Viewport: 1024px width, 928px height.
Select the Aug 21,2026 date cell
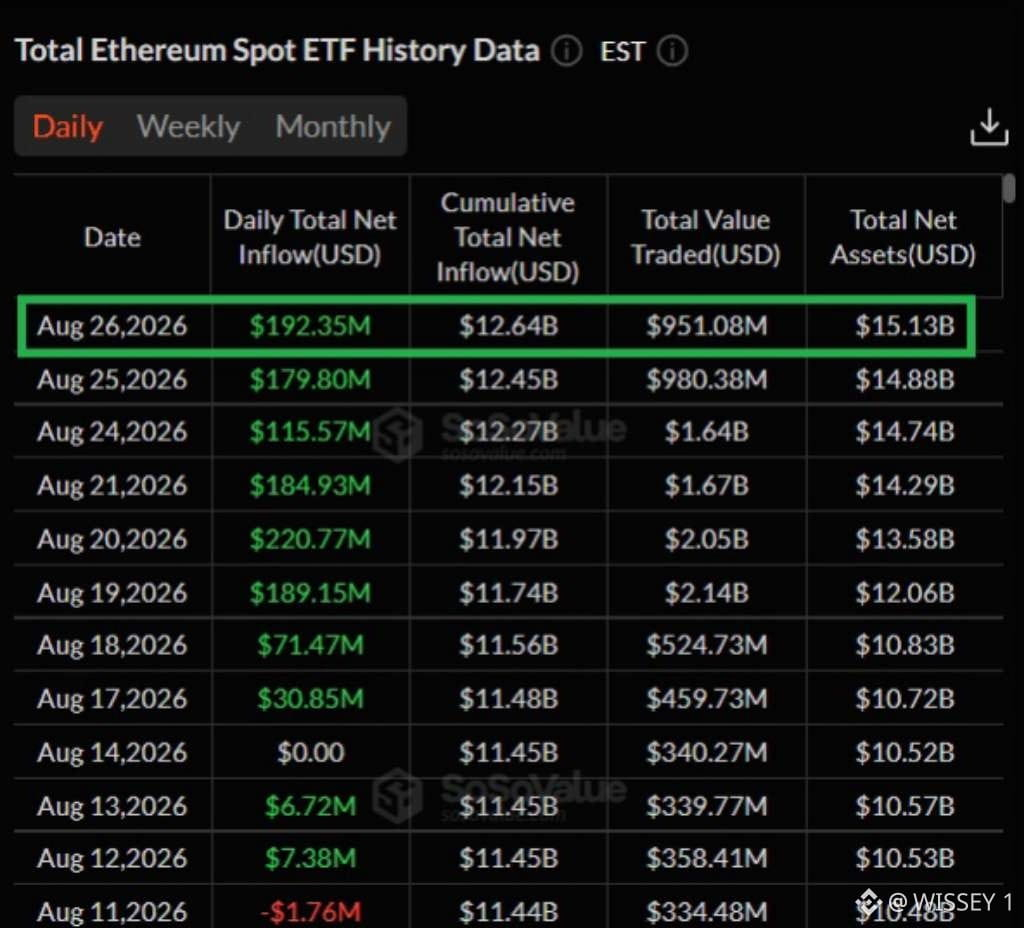coord(112,485)
